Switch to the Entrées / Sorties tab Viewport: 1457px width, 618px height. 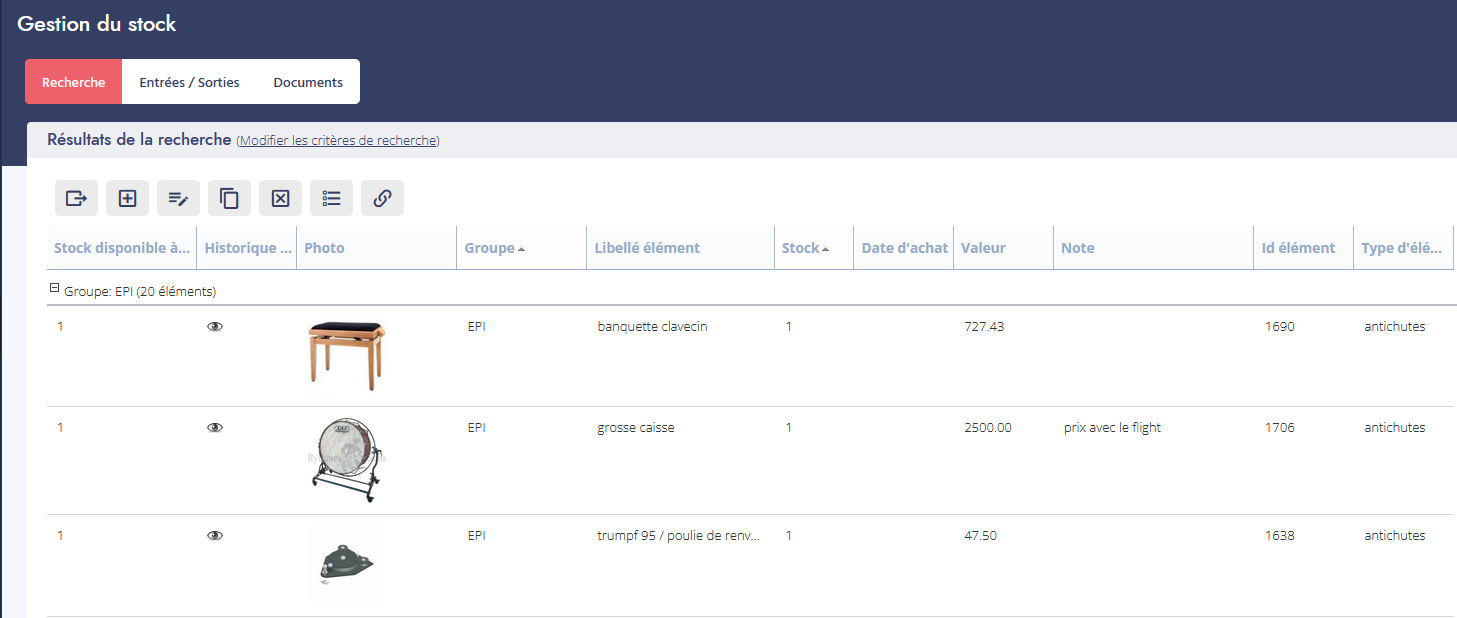point(189,82)
